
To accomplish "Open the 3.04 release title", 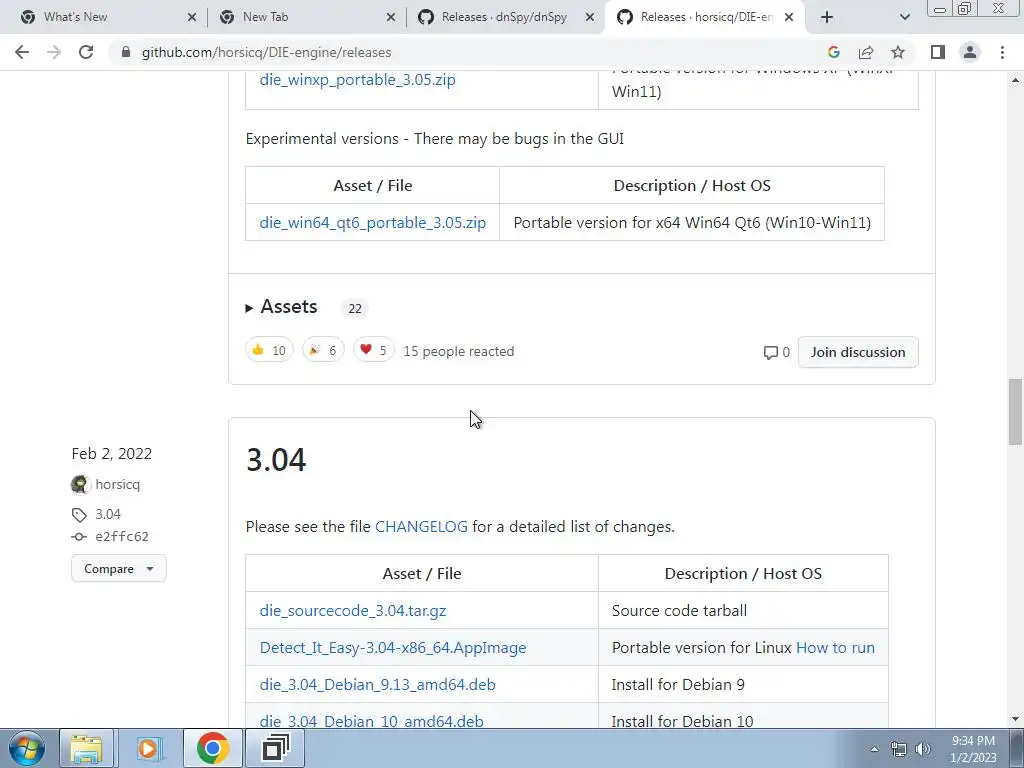I will coord(276,459).
